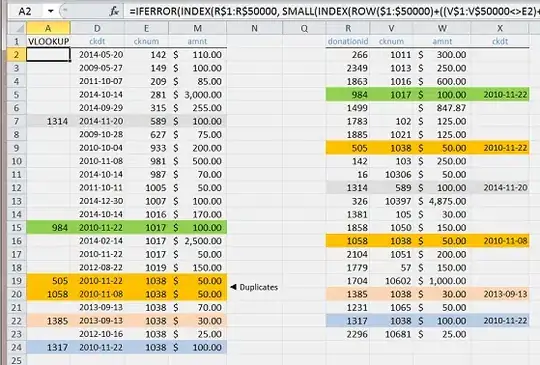Click the Duplicates label

(259, 287)
